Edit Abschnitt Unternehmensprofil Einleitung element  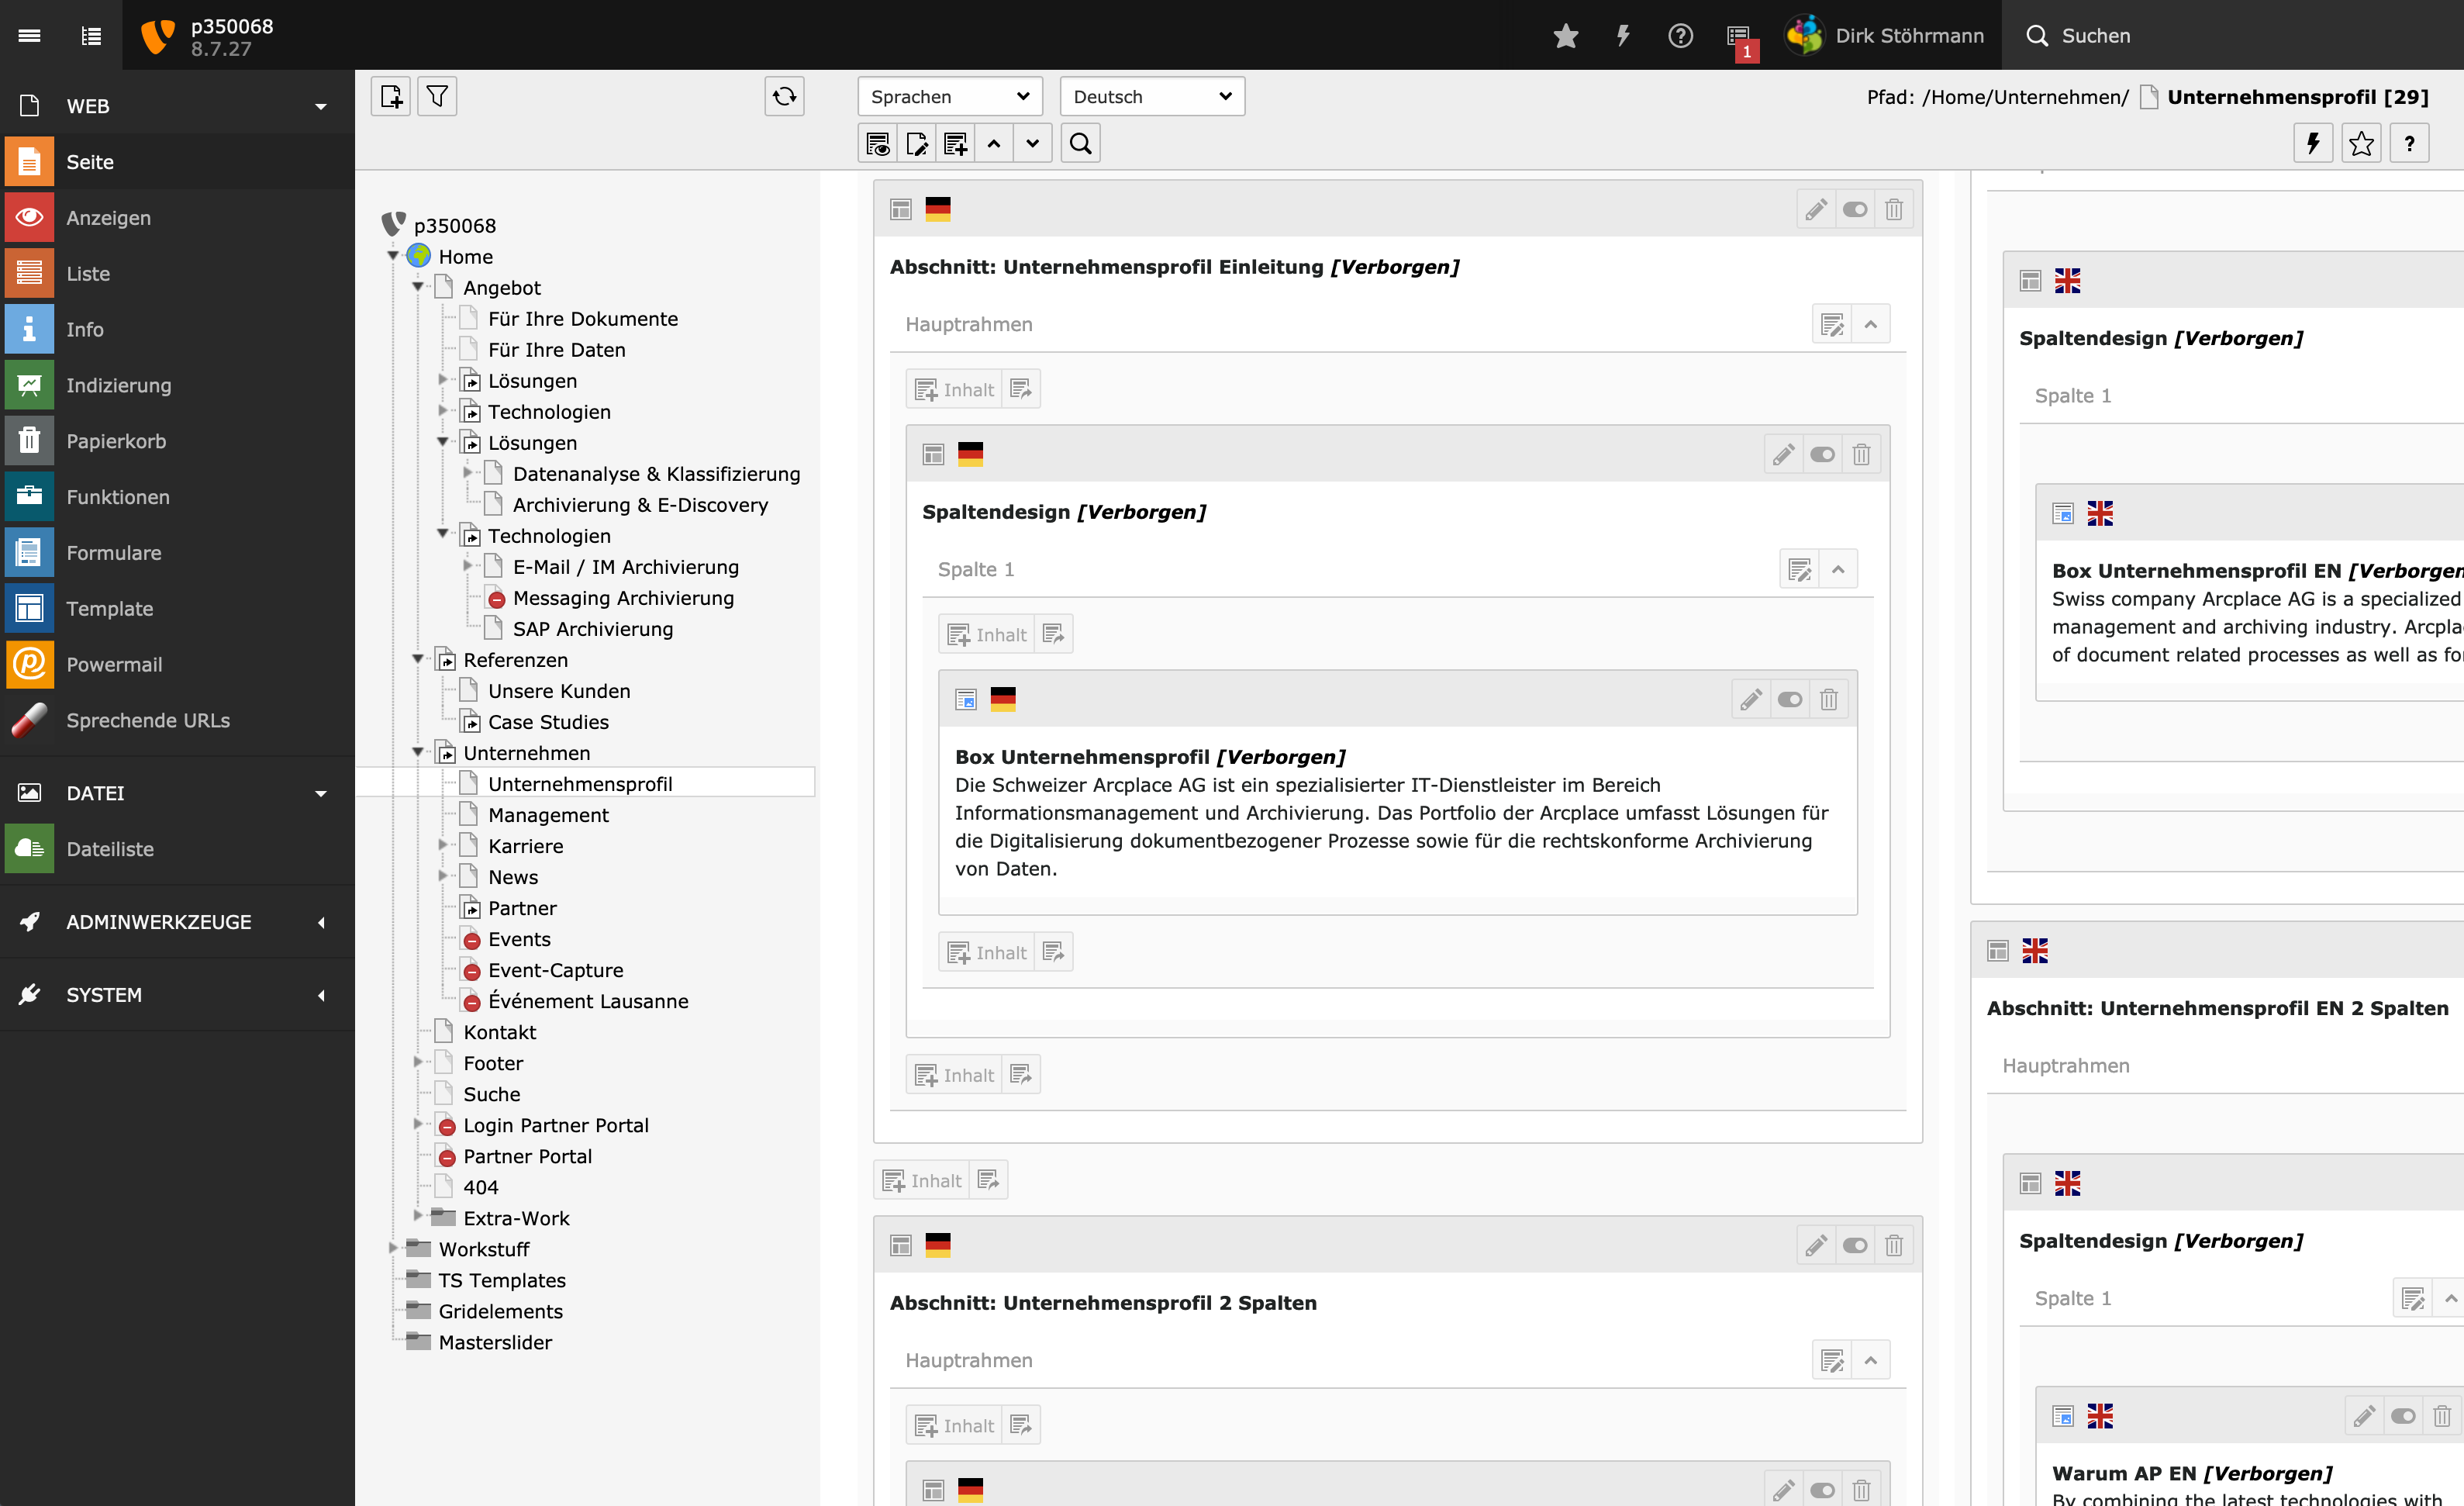pos(1816,209)
